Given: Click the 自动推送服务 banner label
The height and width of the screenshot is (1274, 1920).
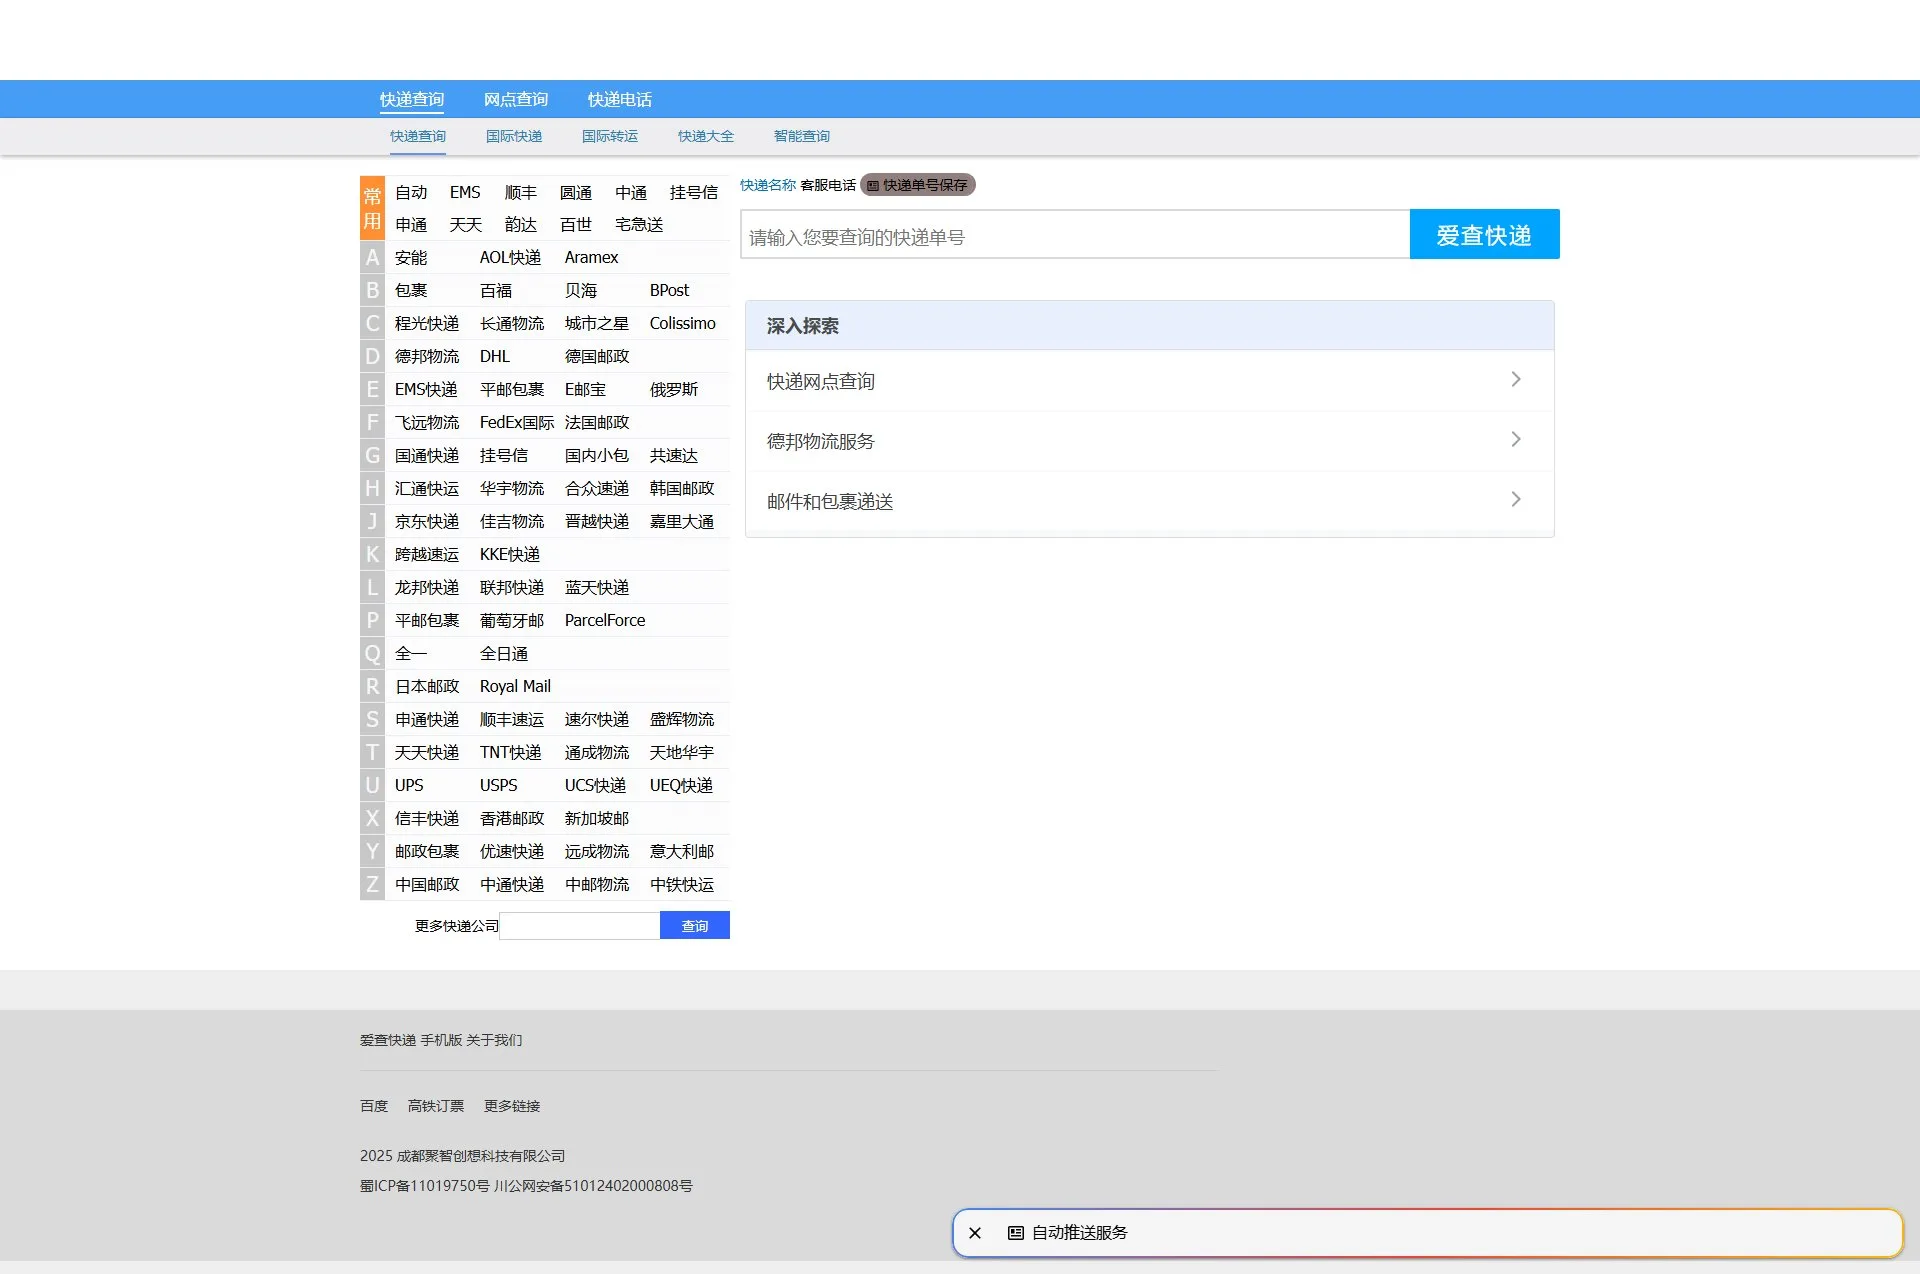Looking at the screenshot, I should pos(1080,1233).
